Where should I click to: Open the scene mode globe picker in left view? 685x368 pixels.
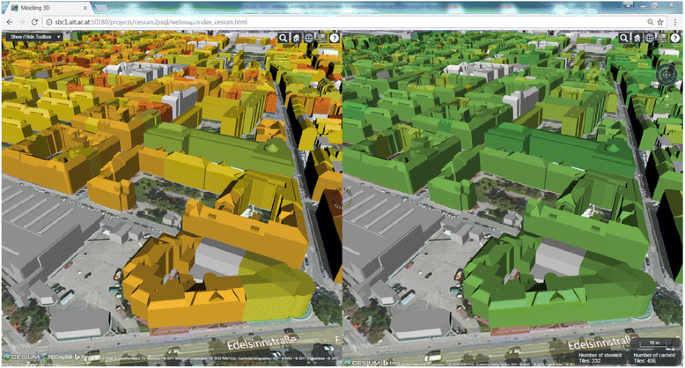pyautogui.click(x=309, y=38)
